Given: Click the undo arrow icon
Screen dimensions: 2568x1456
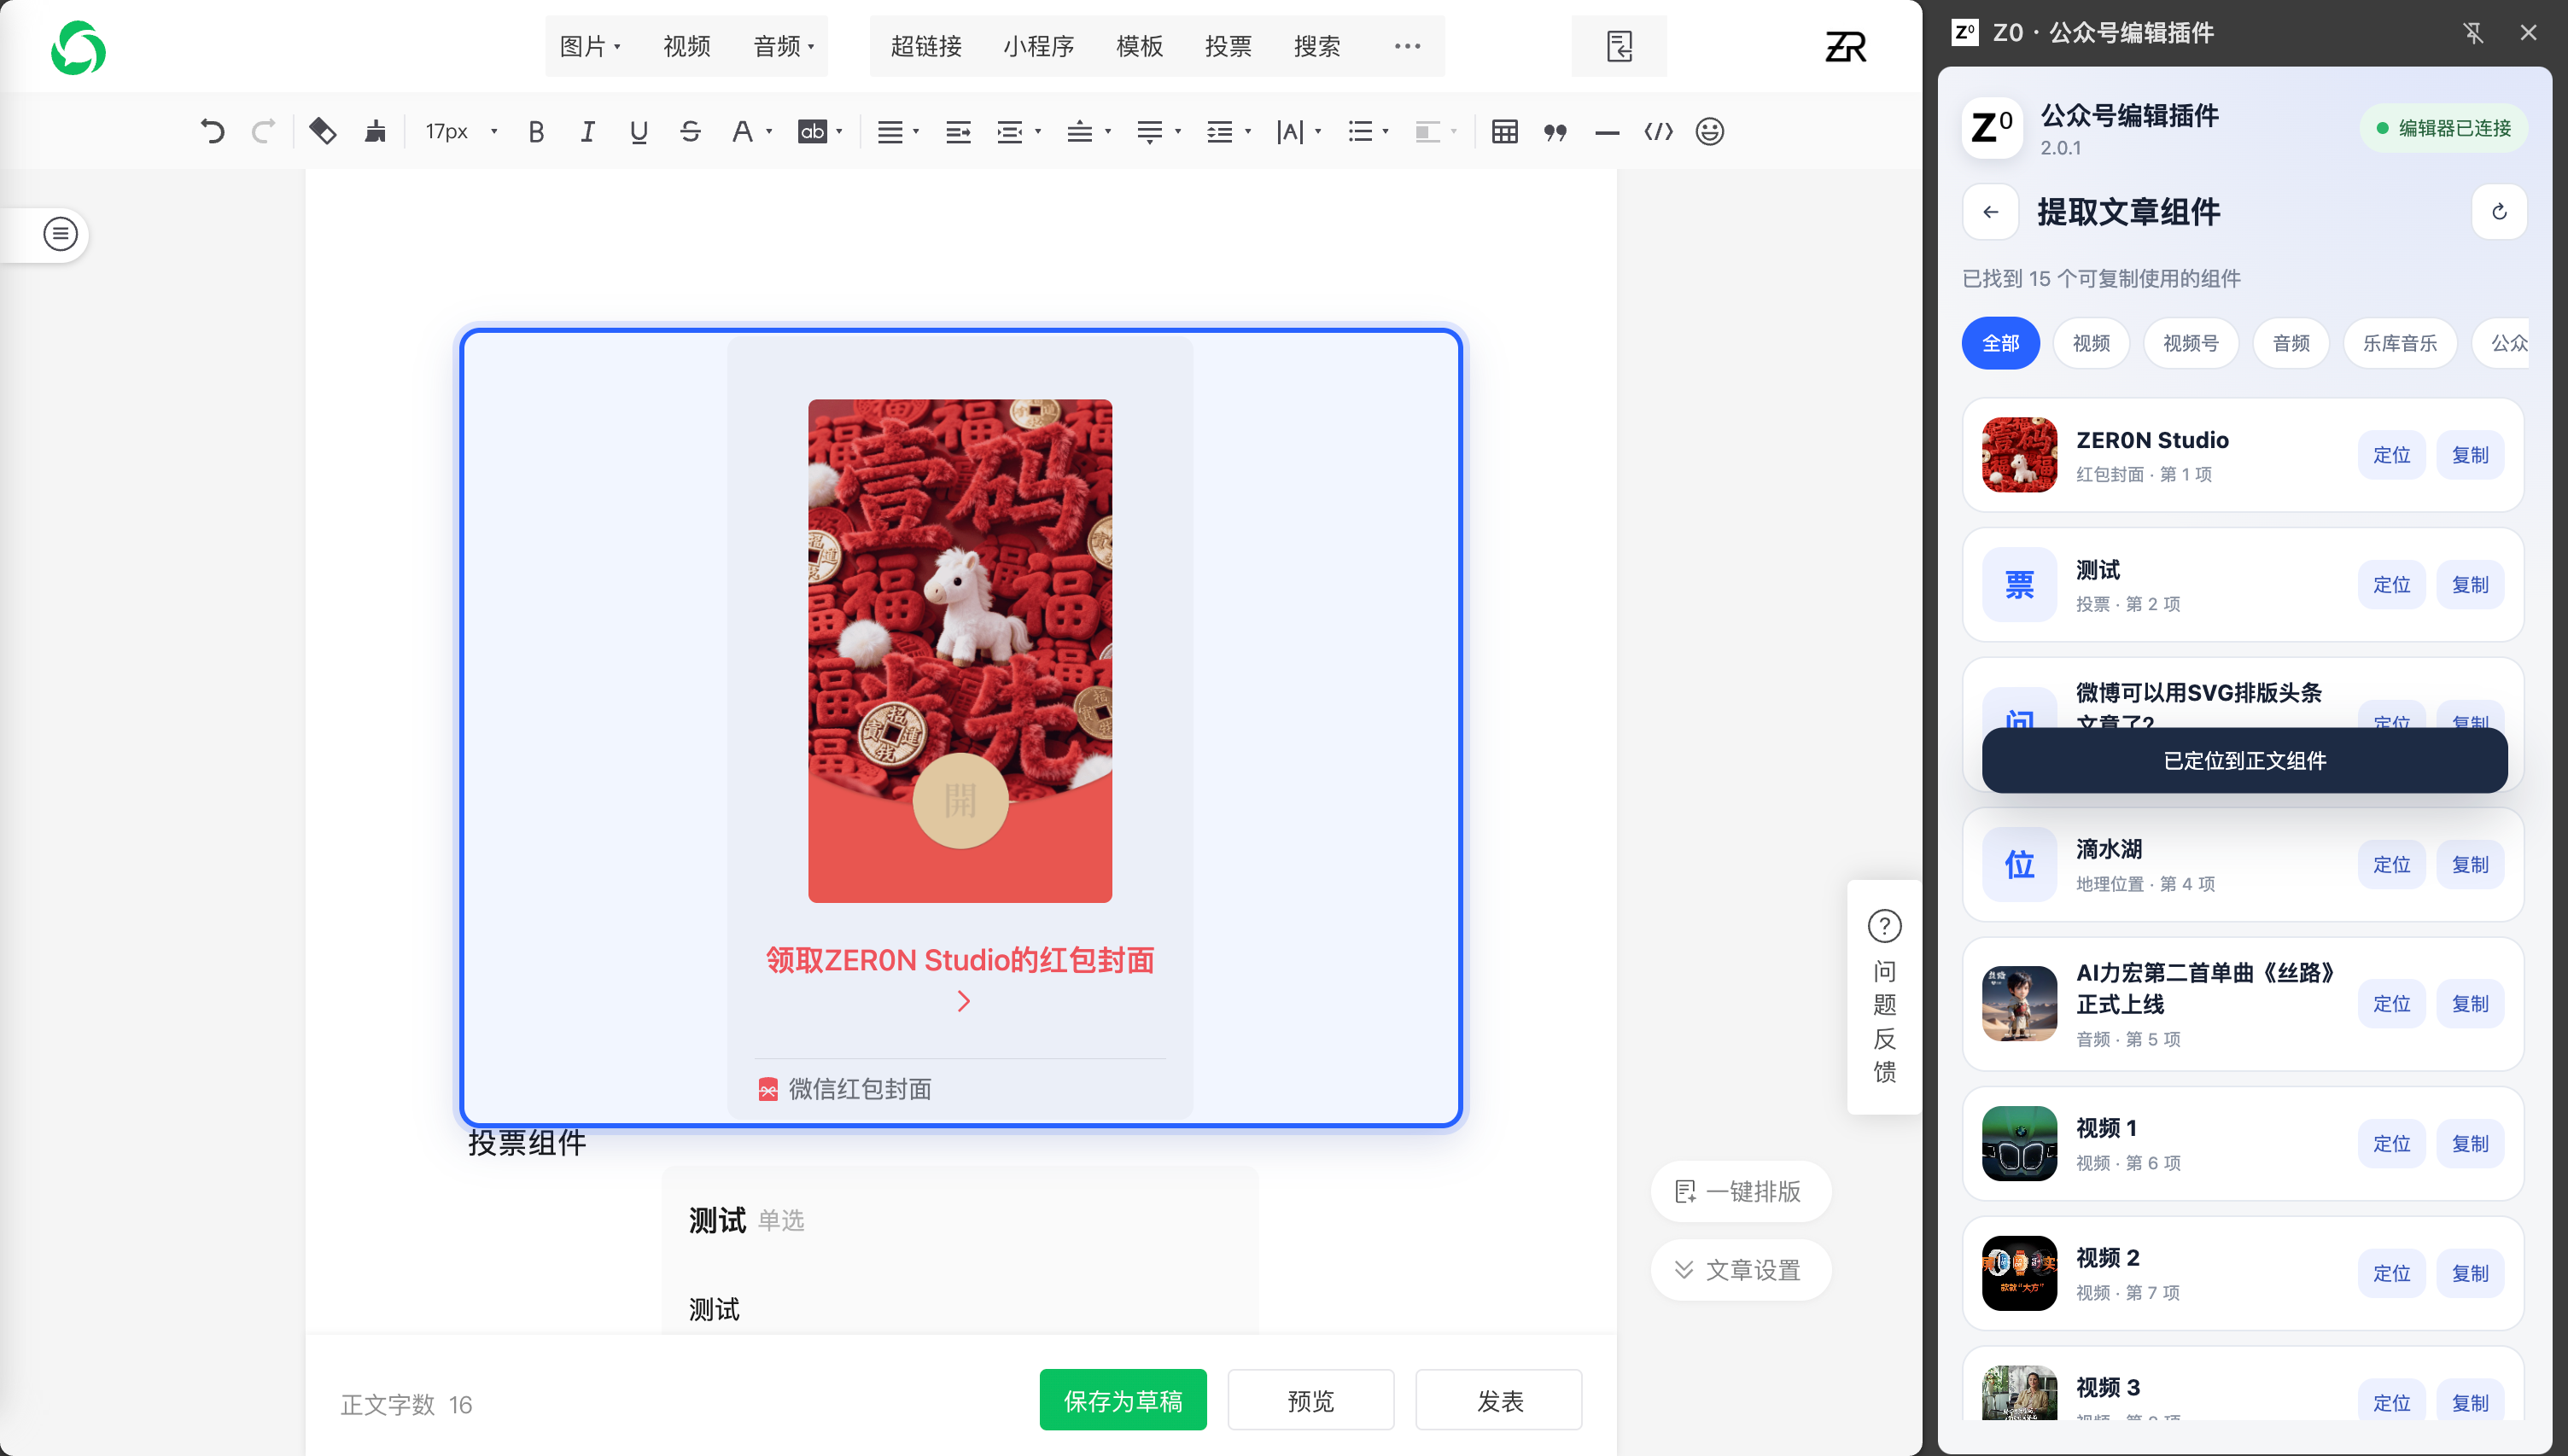Looking at the screenshot, I should [x=211, y=131].
